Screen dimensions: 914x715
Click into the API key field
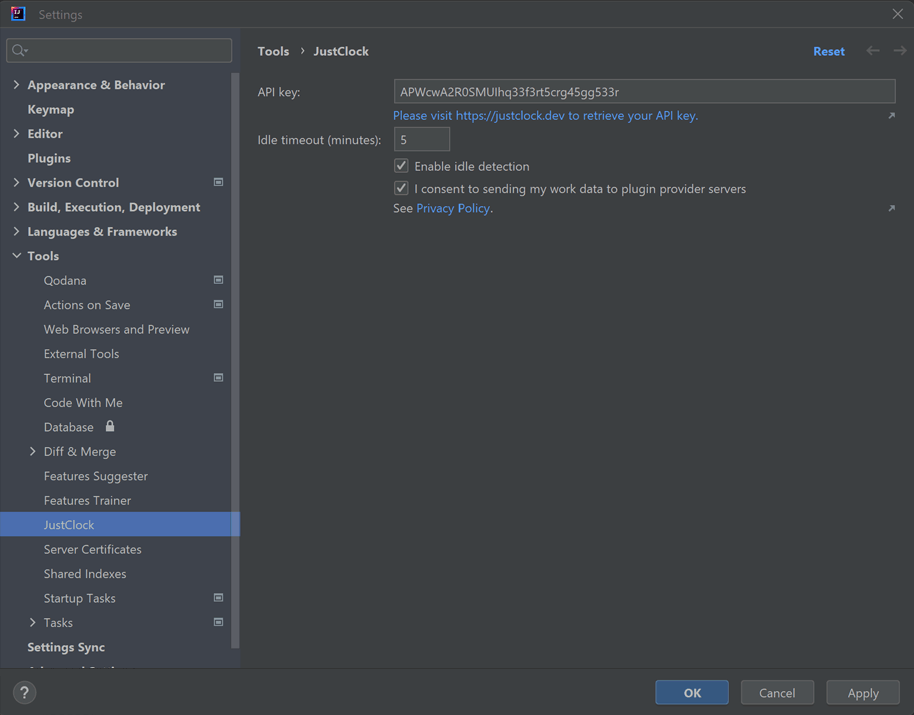pyautogui.click(x=645, y=91)
